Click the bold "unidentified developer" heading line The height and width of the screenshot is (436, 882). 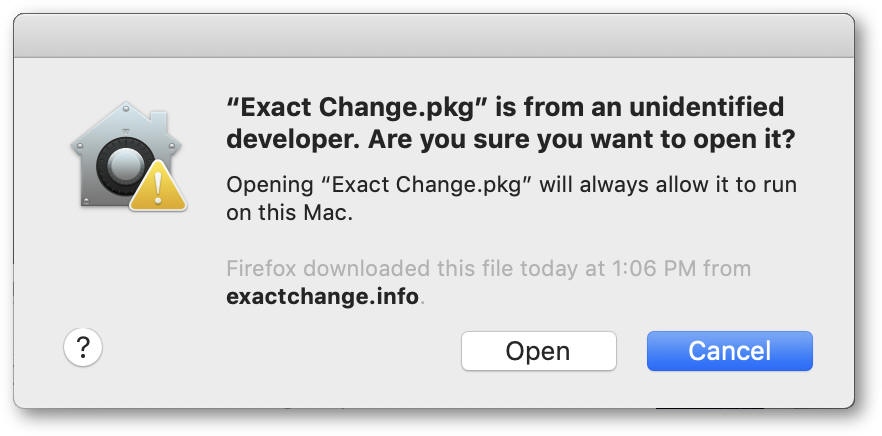505,107
